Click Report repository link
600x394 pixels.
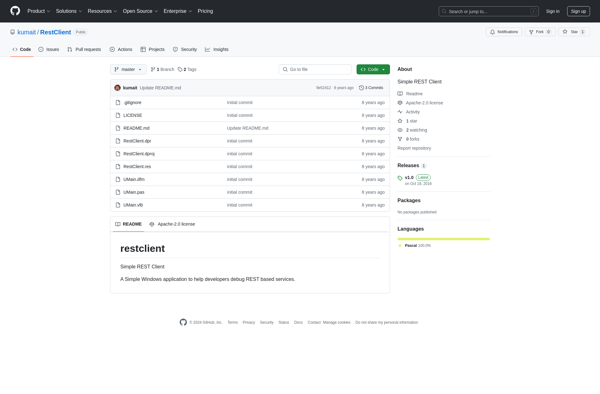[414, 148]
